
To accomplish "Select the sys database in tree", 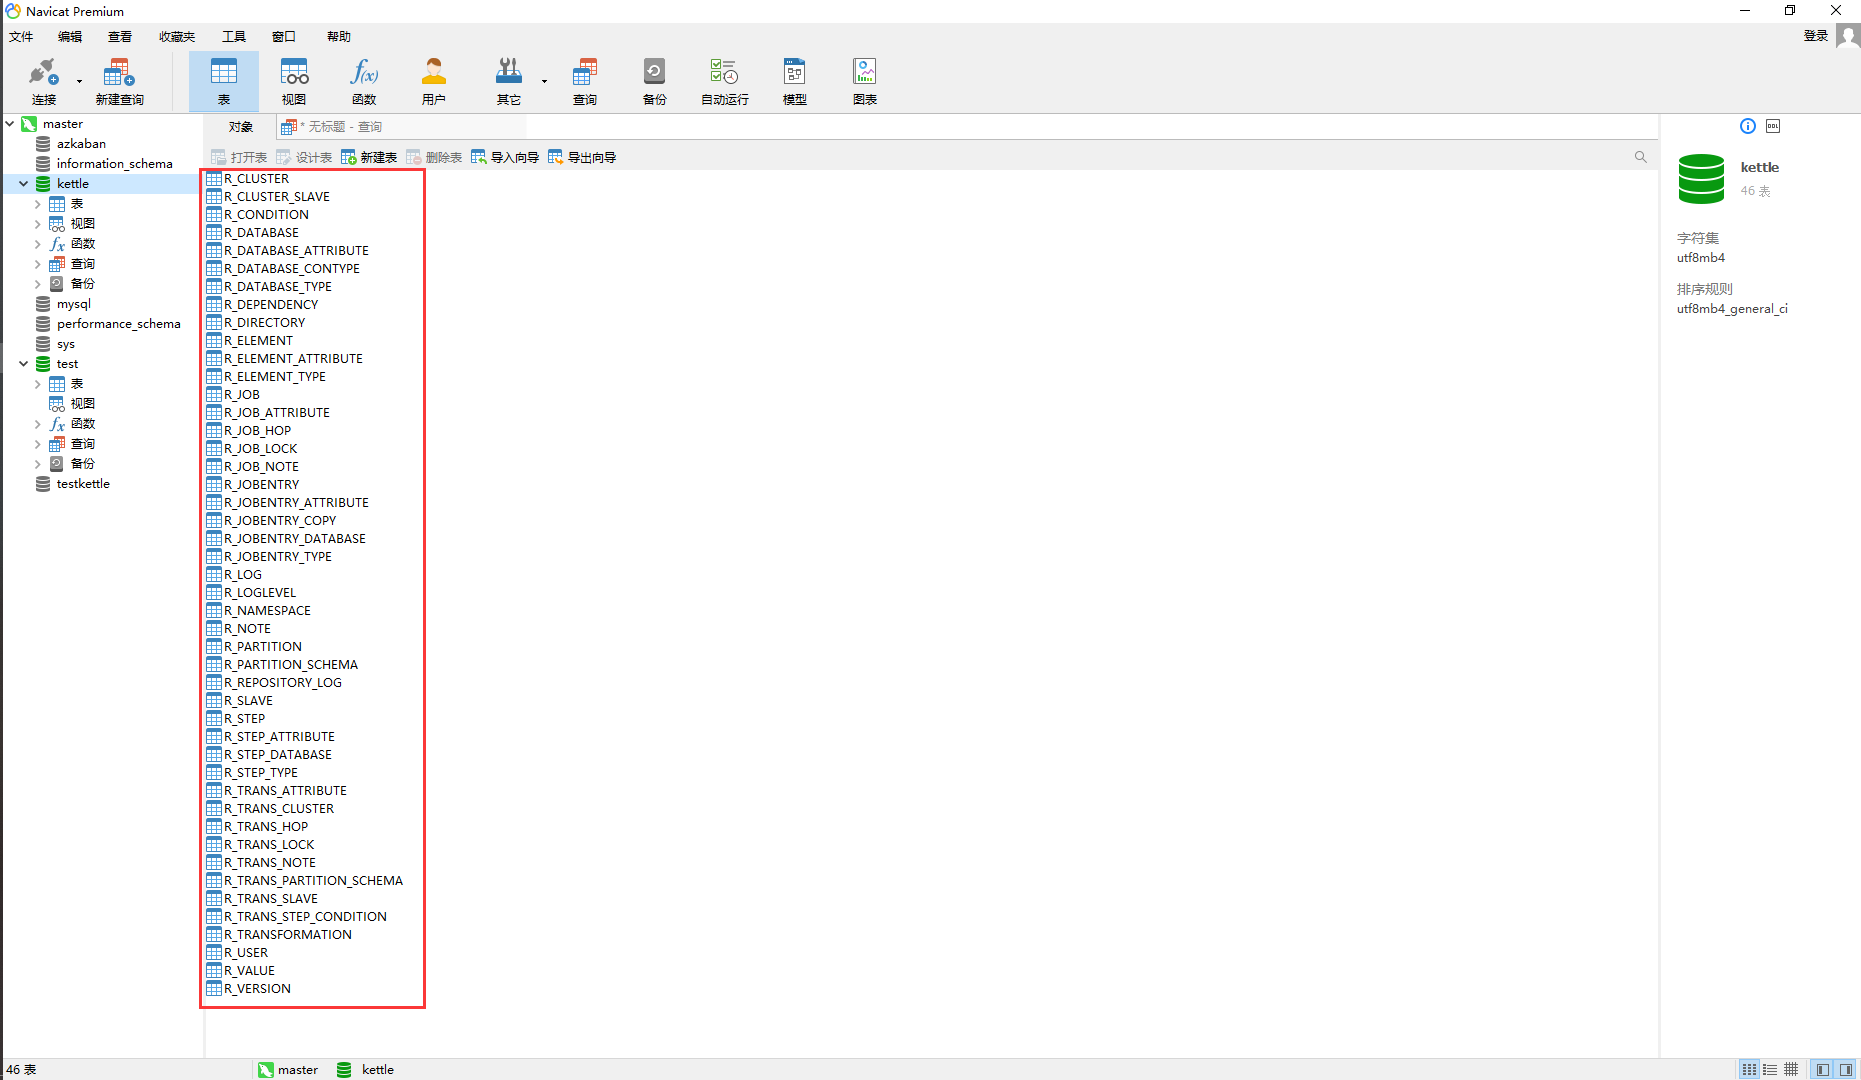I will click(66, 344).
